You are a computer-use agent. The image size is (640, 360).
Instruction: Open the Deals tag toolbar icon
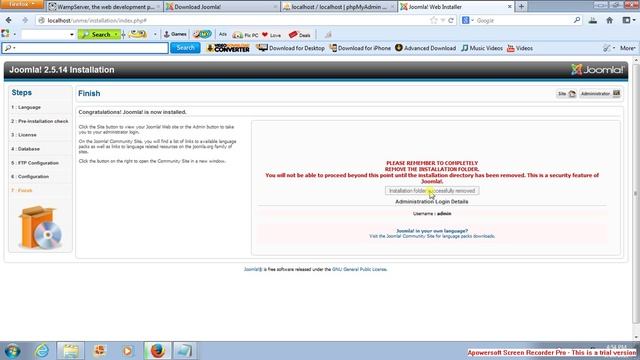pos(300,35)
